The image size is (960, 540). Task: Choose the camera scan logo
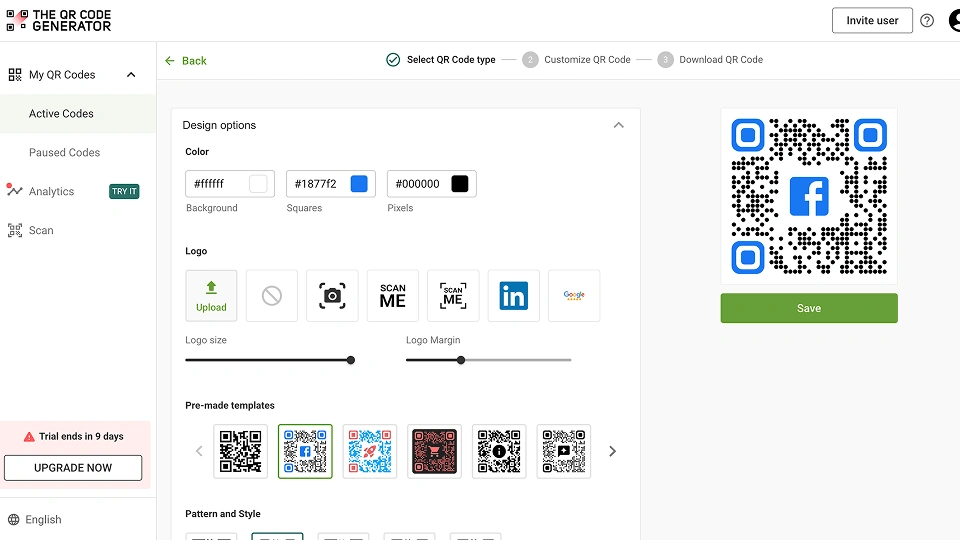(332, 295)
